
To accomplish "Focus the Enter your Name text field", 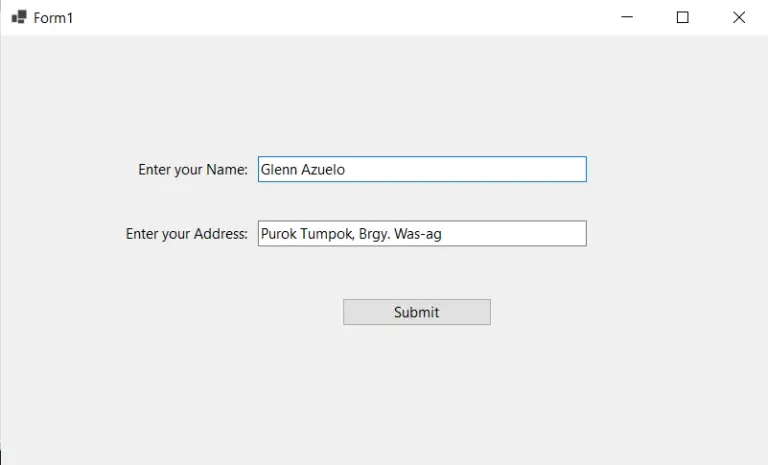I will 421,169.
